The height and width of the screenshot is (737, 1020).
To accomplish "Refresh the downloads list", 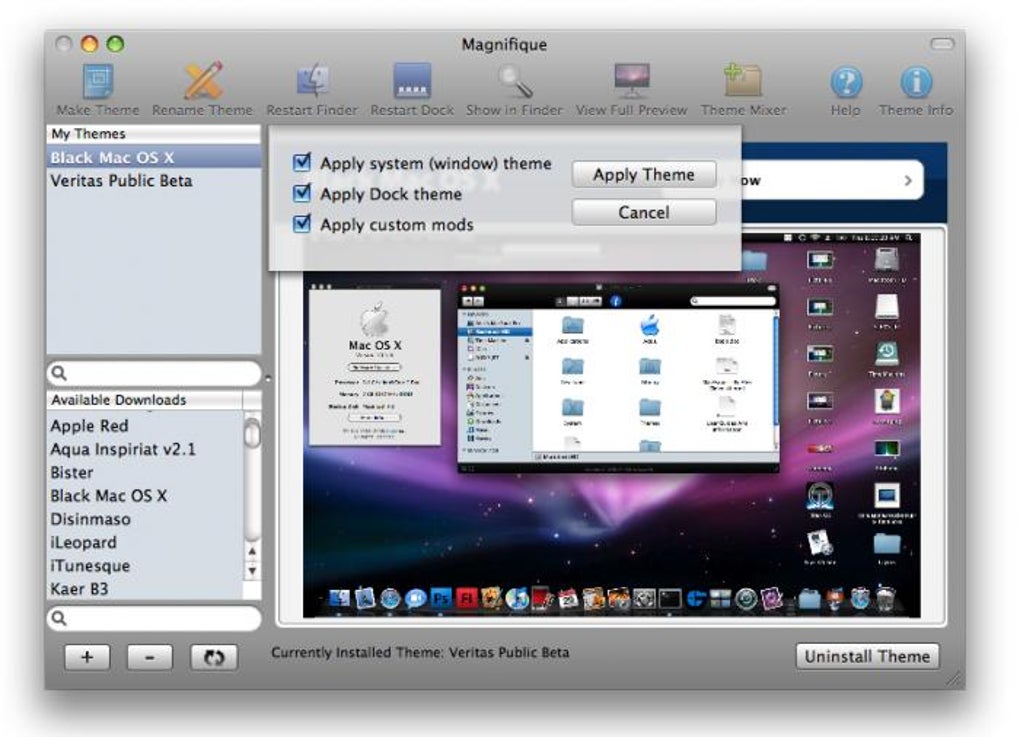I will point(213,657).
